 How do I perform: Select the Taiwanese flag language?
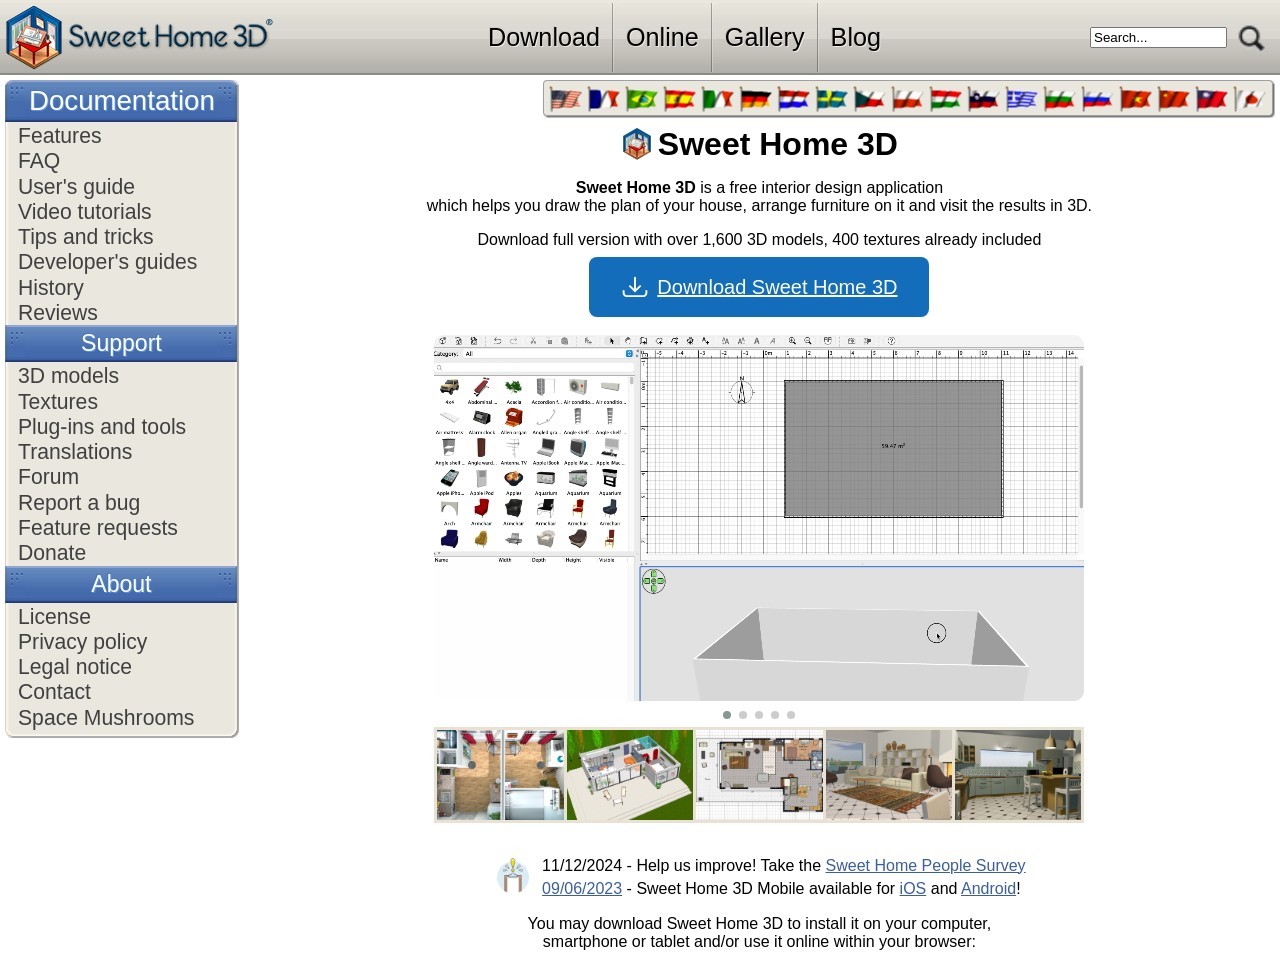coord(1212,99)
